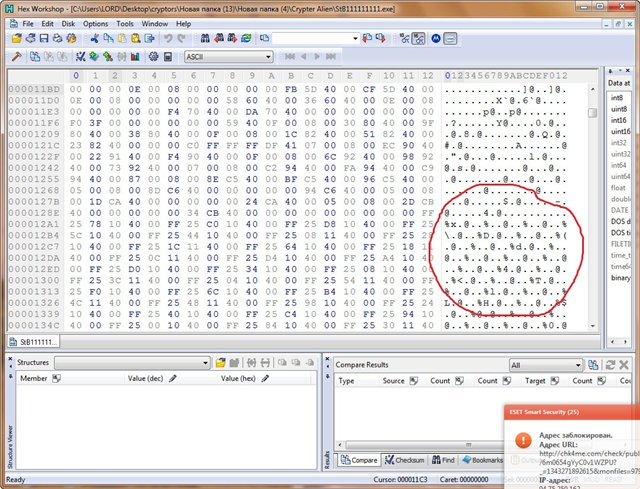Viewport: 640px width, 489px height.
Task: Click the Compare Results horizontal scrollbar
Action: (x=424, y=445)
